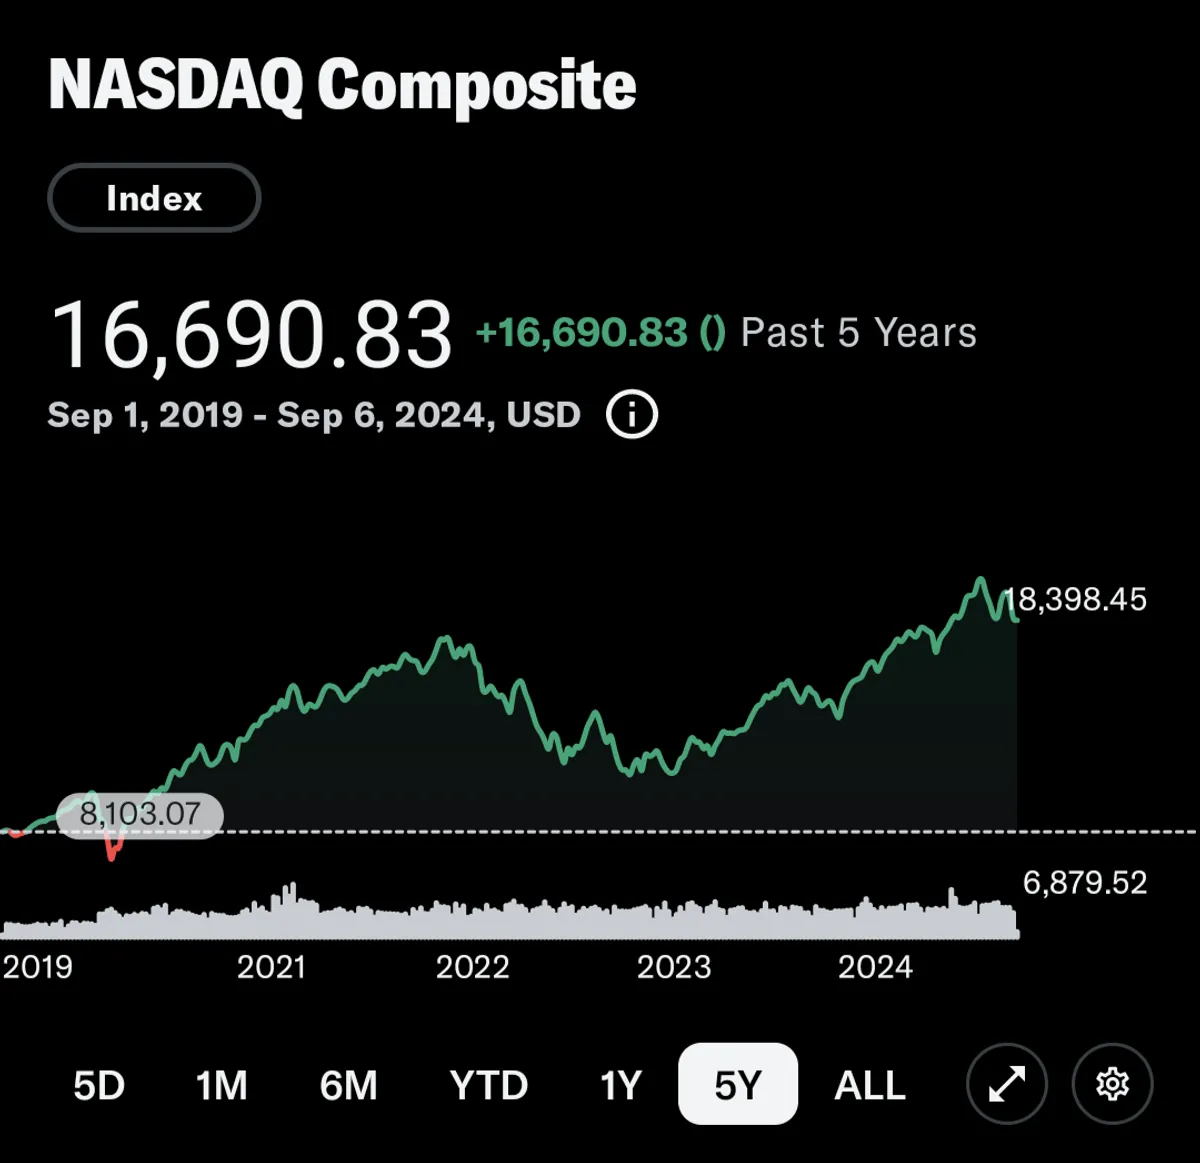1200x1163 pixels.
Task: Switch to the 1M range
Action: click(x=221, y=1085)
